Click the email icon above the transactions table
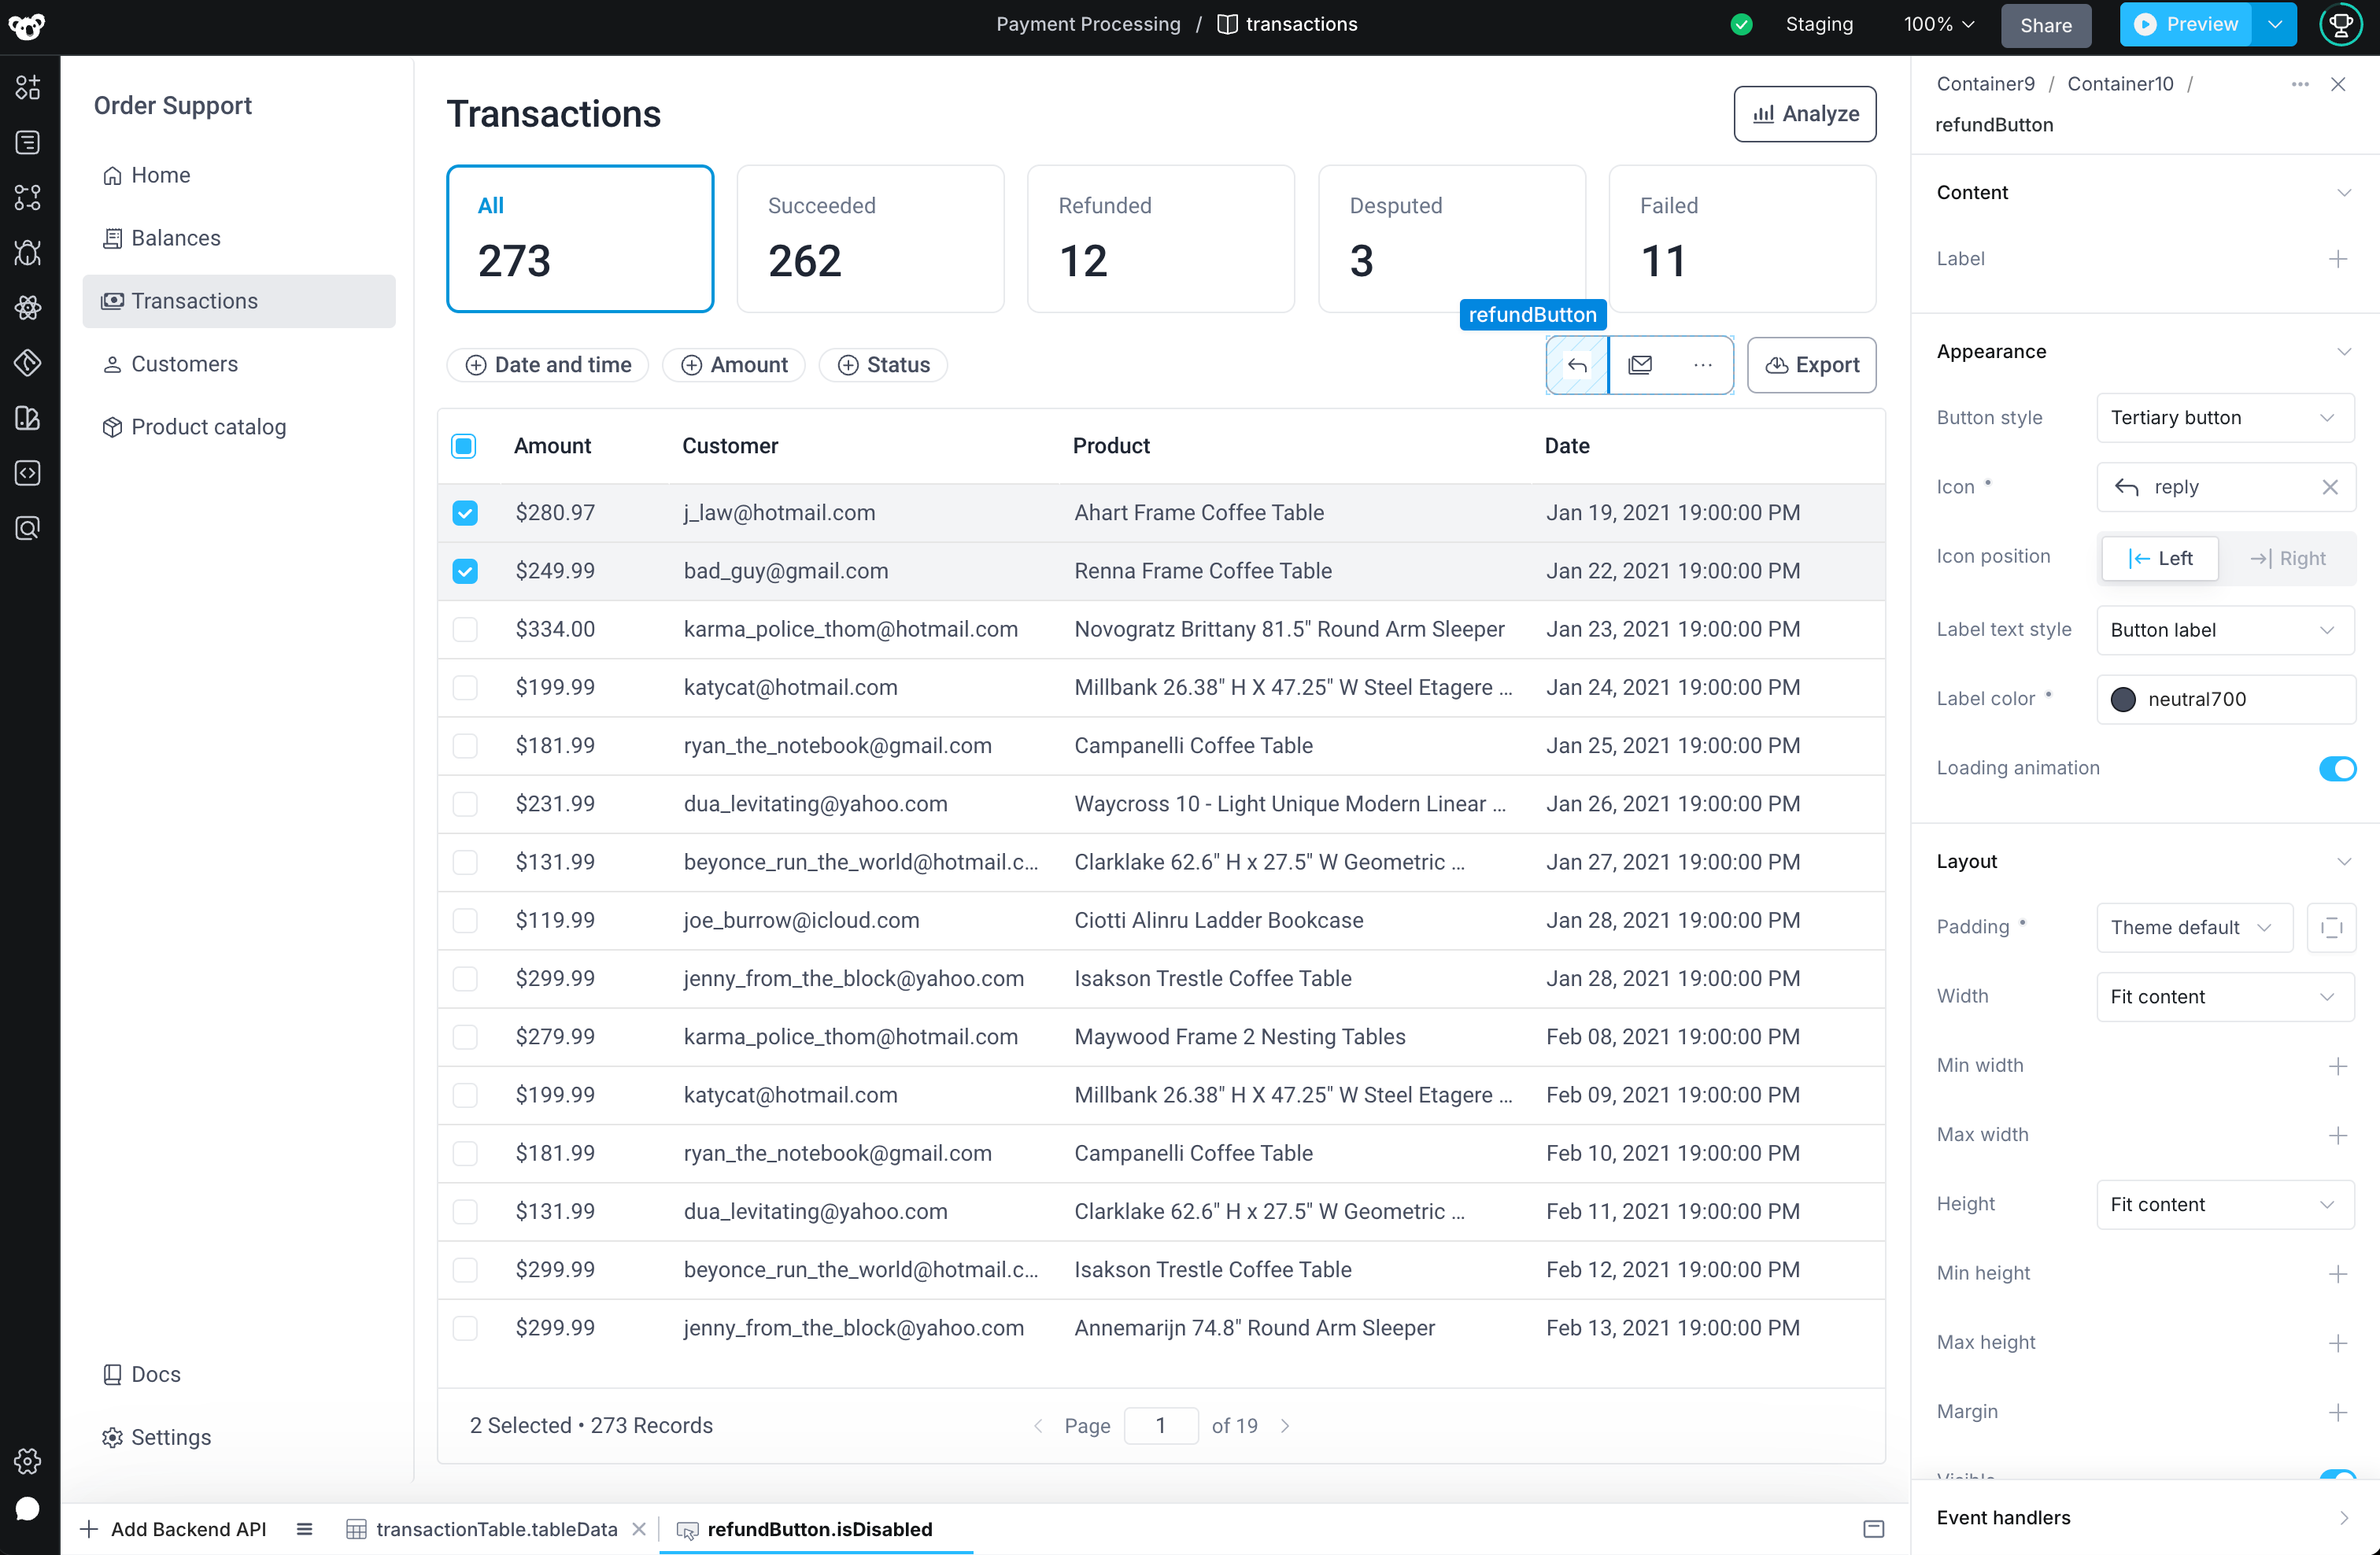 (x=1640, y=365)
